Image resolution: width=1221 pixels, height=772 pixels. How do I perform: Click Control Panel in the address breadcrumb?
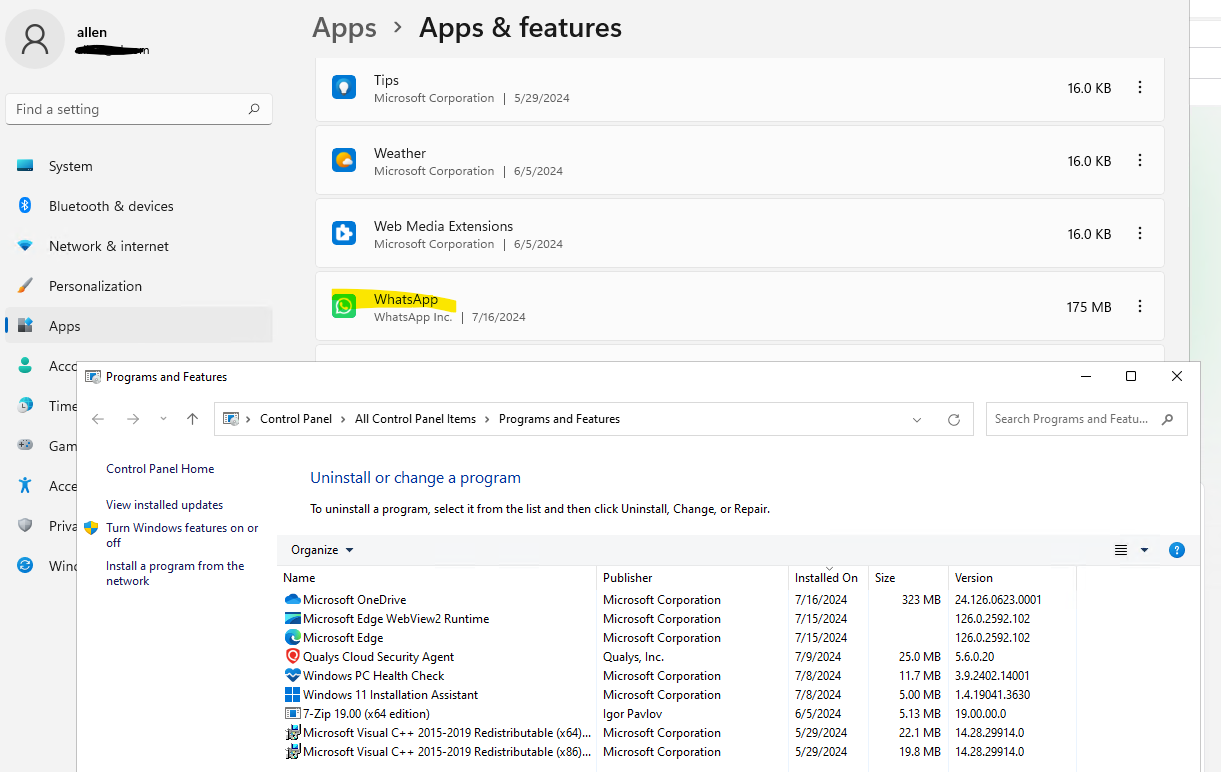tap(296, 419)
